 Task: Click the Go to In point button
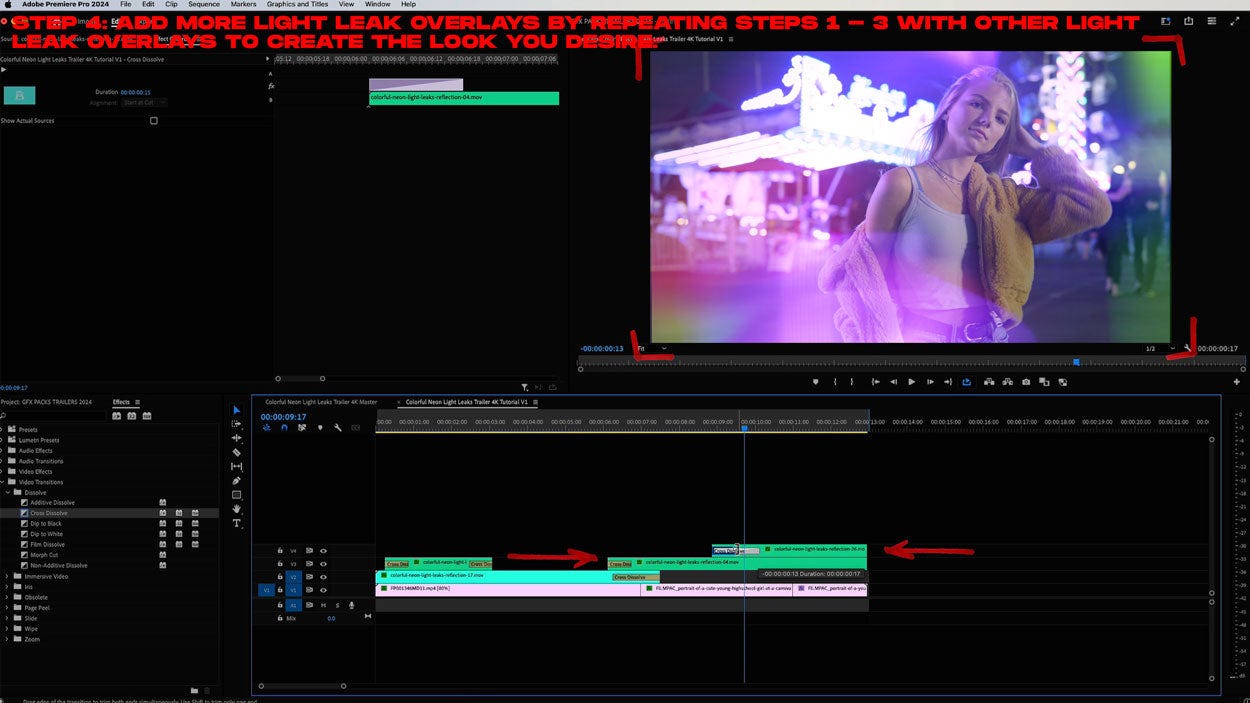pos(875,382)
